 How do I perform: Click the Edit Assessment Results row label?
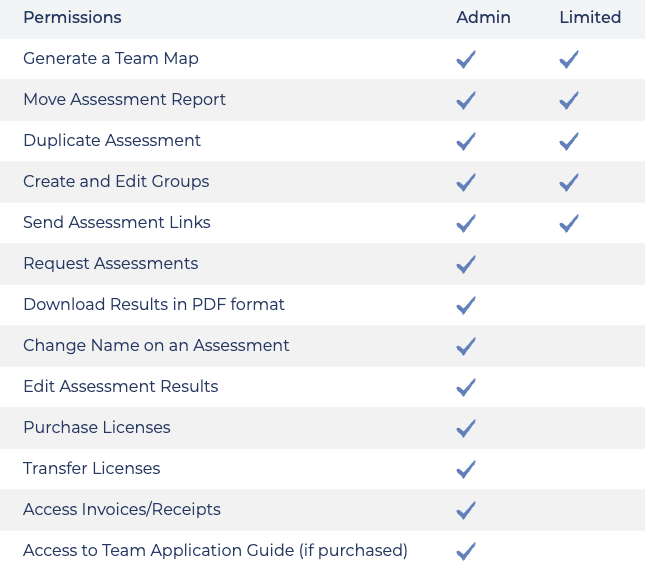pos(121,386)
